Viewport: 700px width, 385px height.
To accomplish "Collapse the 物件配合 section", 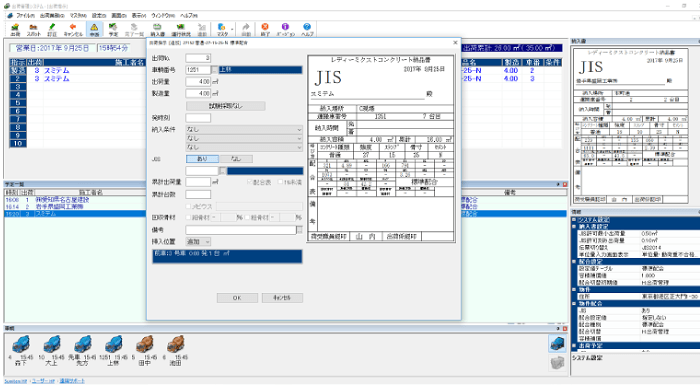I will click(575, 304).
